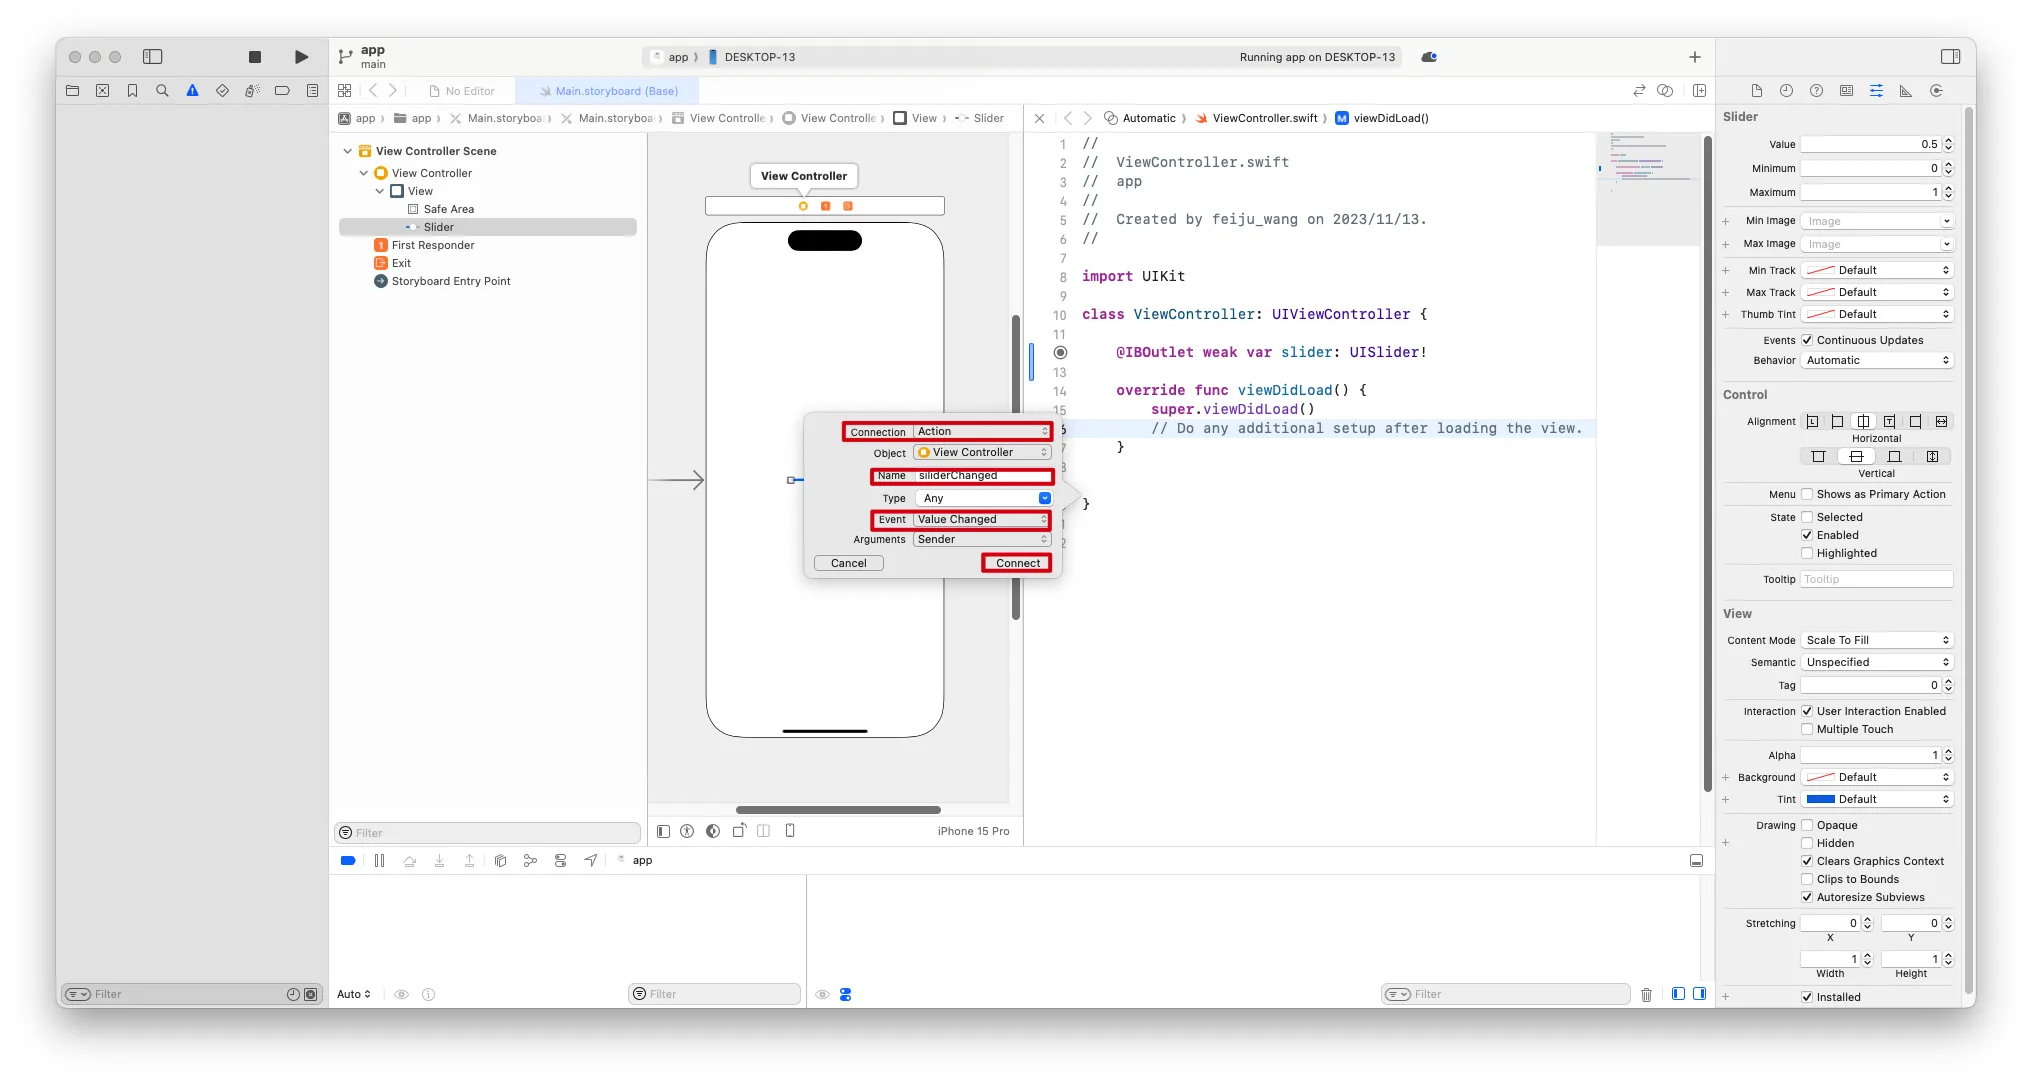Select Slider in the document outline
Image resolution: width=2032 pixels, height=1082 pixels.
tap(438, 227)
